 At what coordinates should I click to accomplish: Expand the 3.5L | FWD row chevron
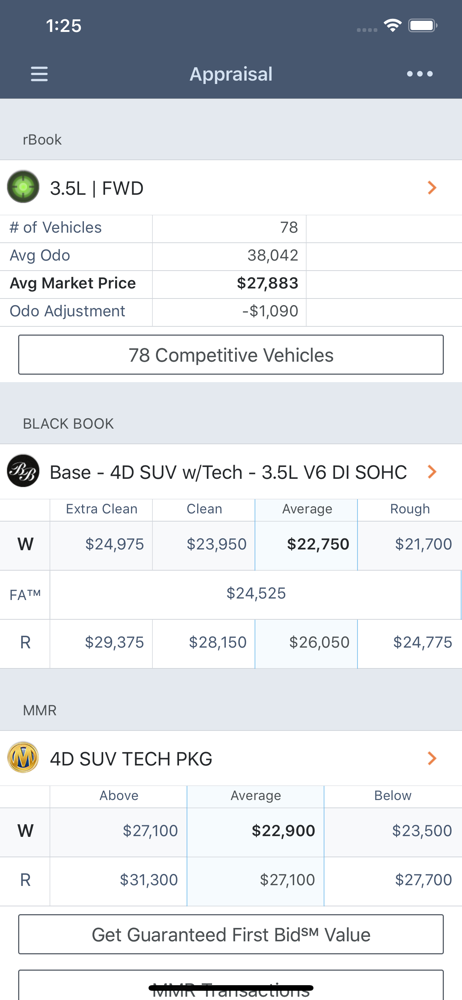432,188
